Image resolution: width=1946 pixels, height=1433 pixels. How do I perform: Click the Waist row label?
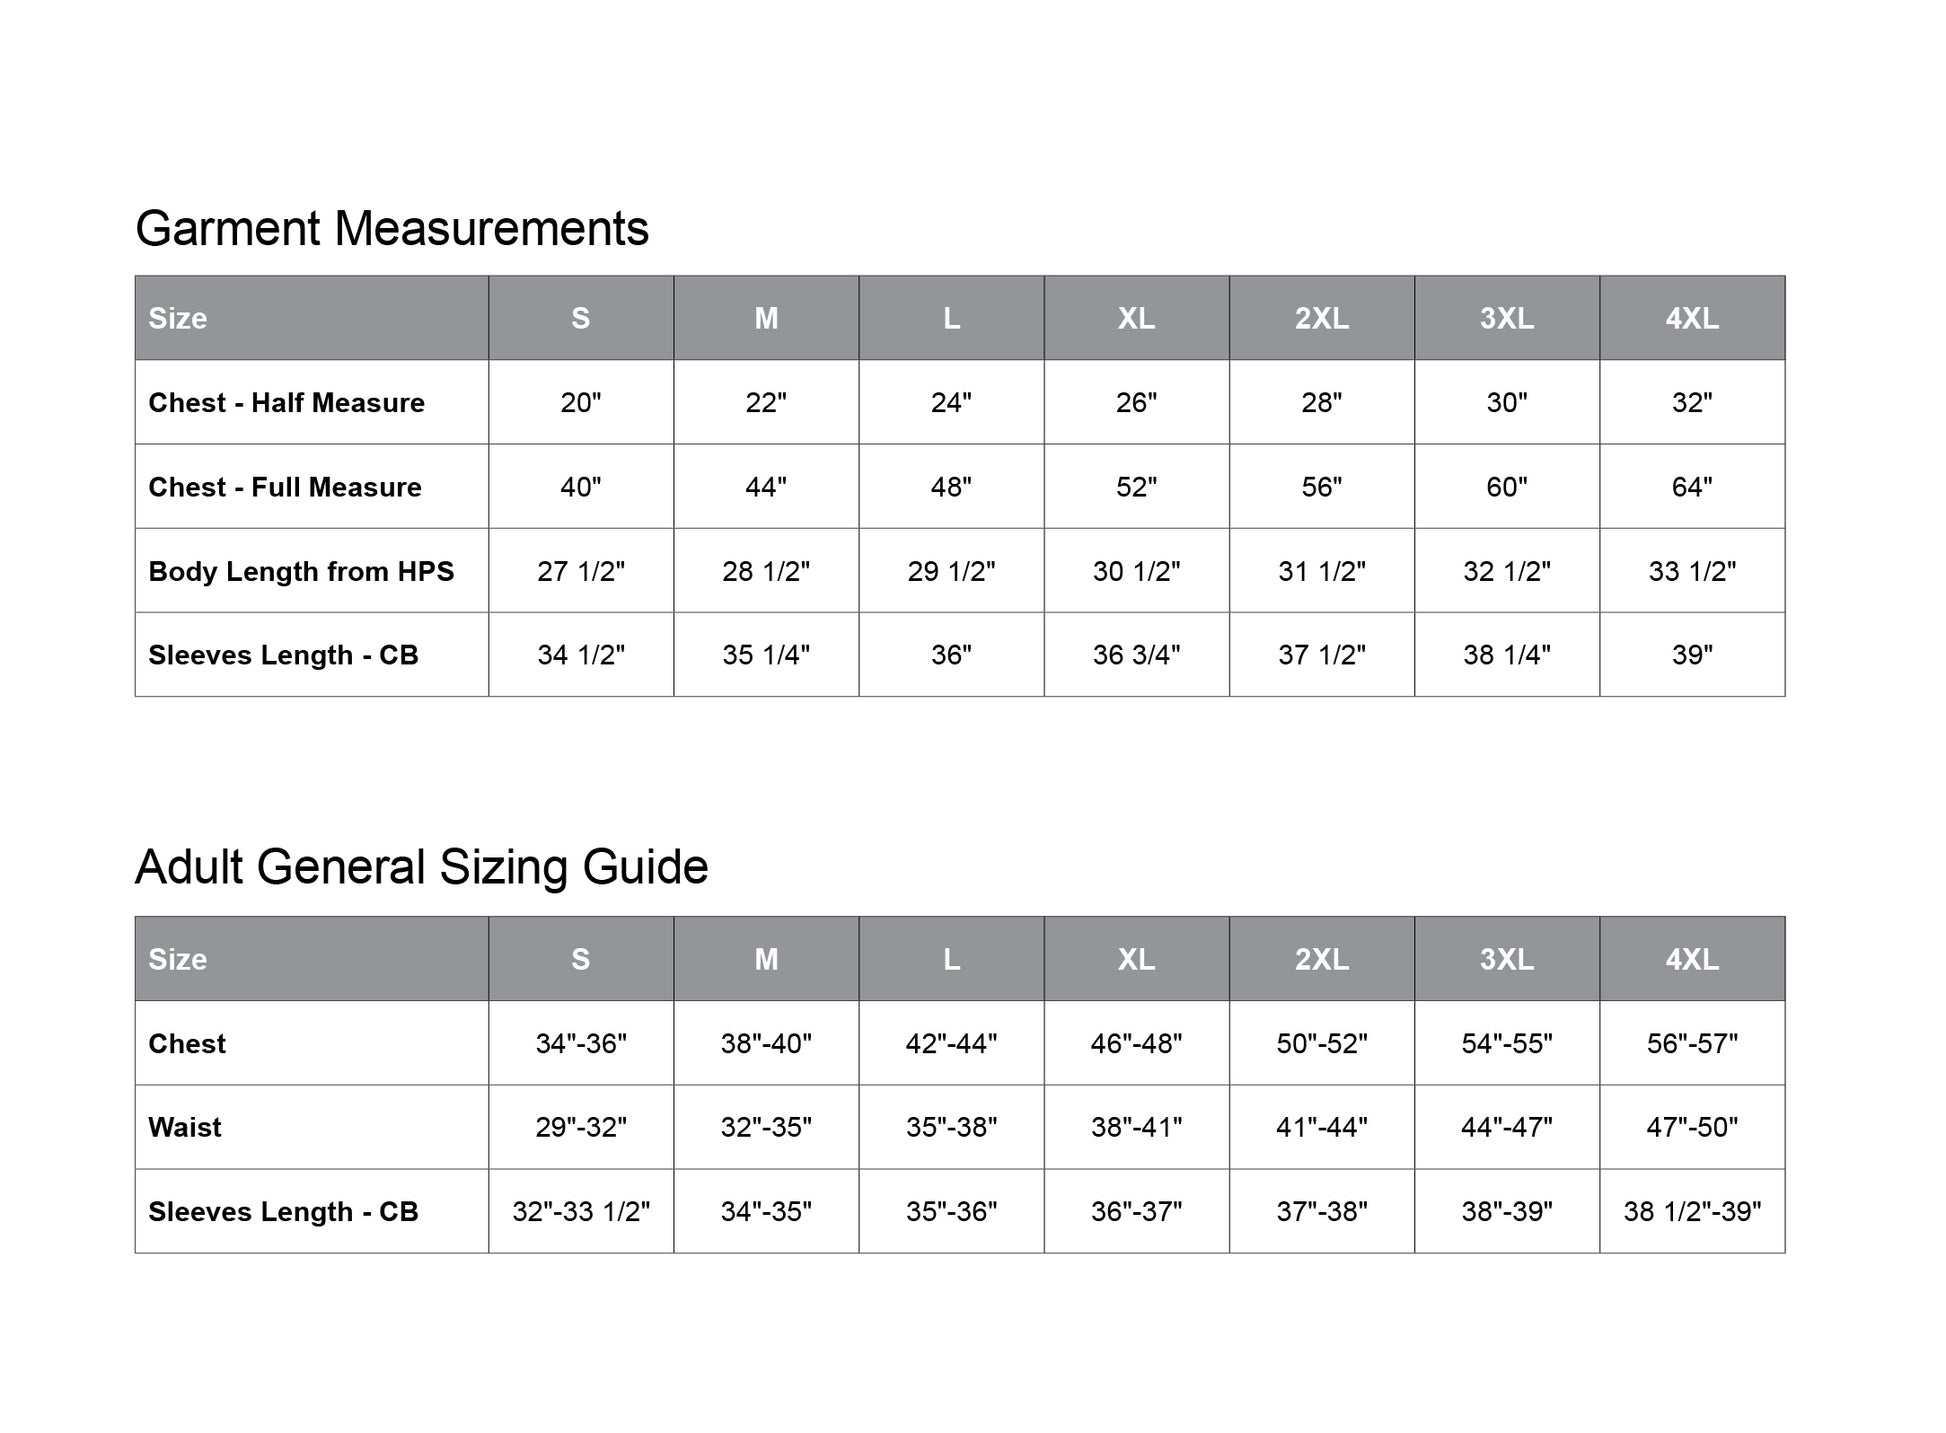click(x=185, y=1127)
